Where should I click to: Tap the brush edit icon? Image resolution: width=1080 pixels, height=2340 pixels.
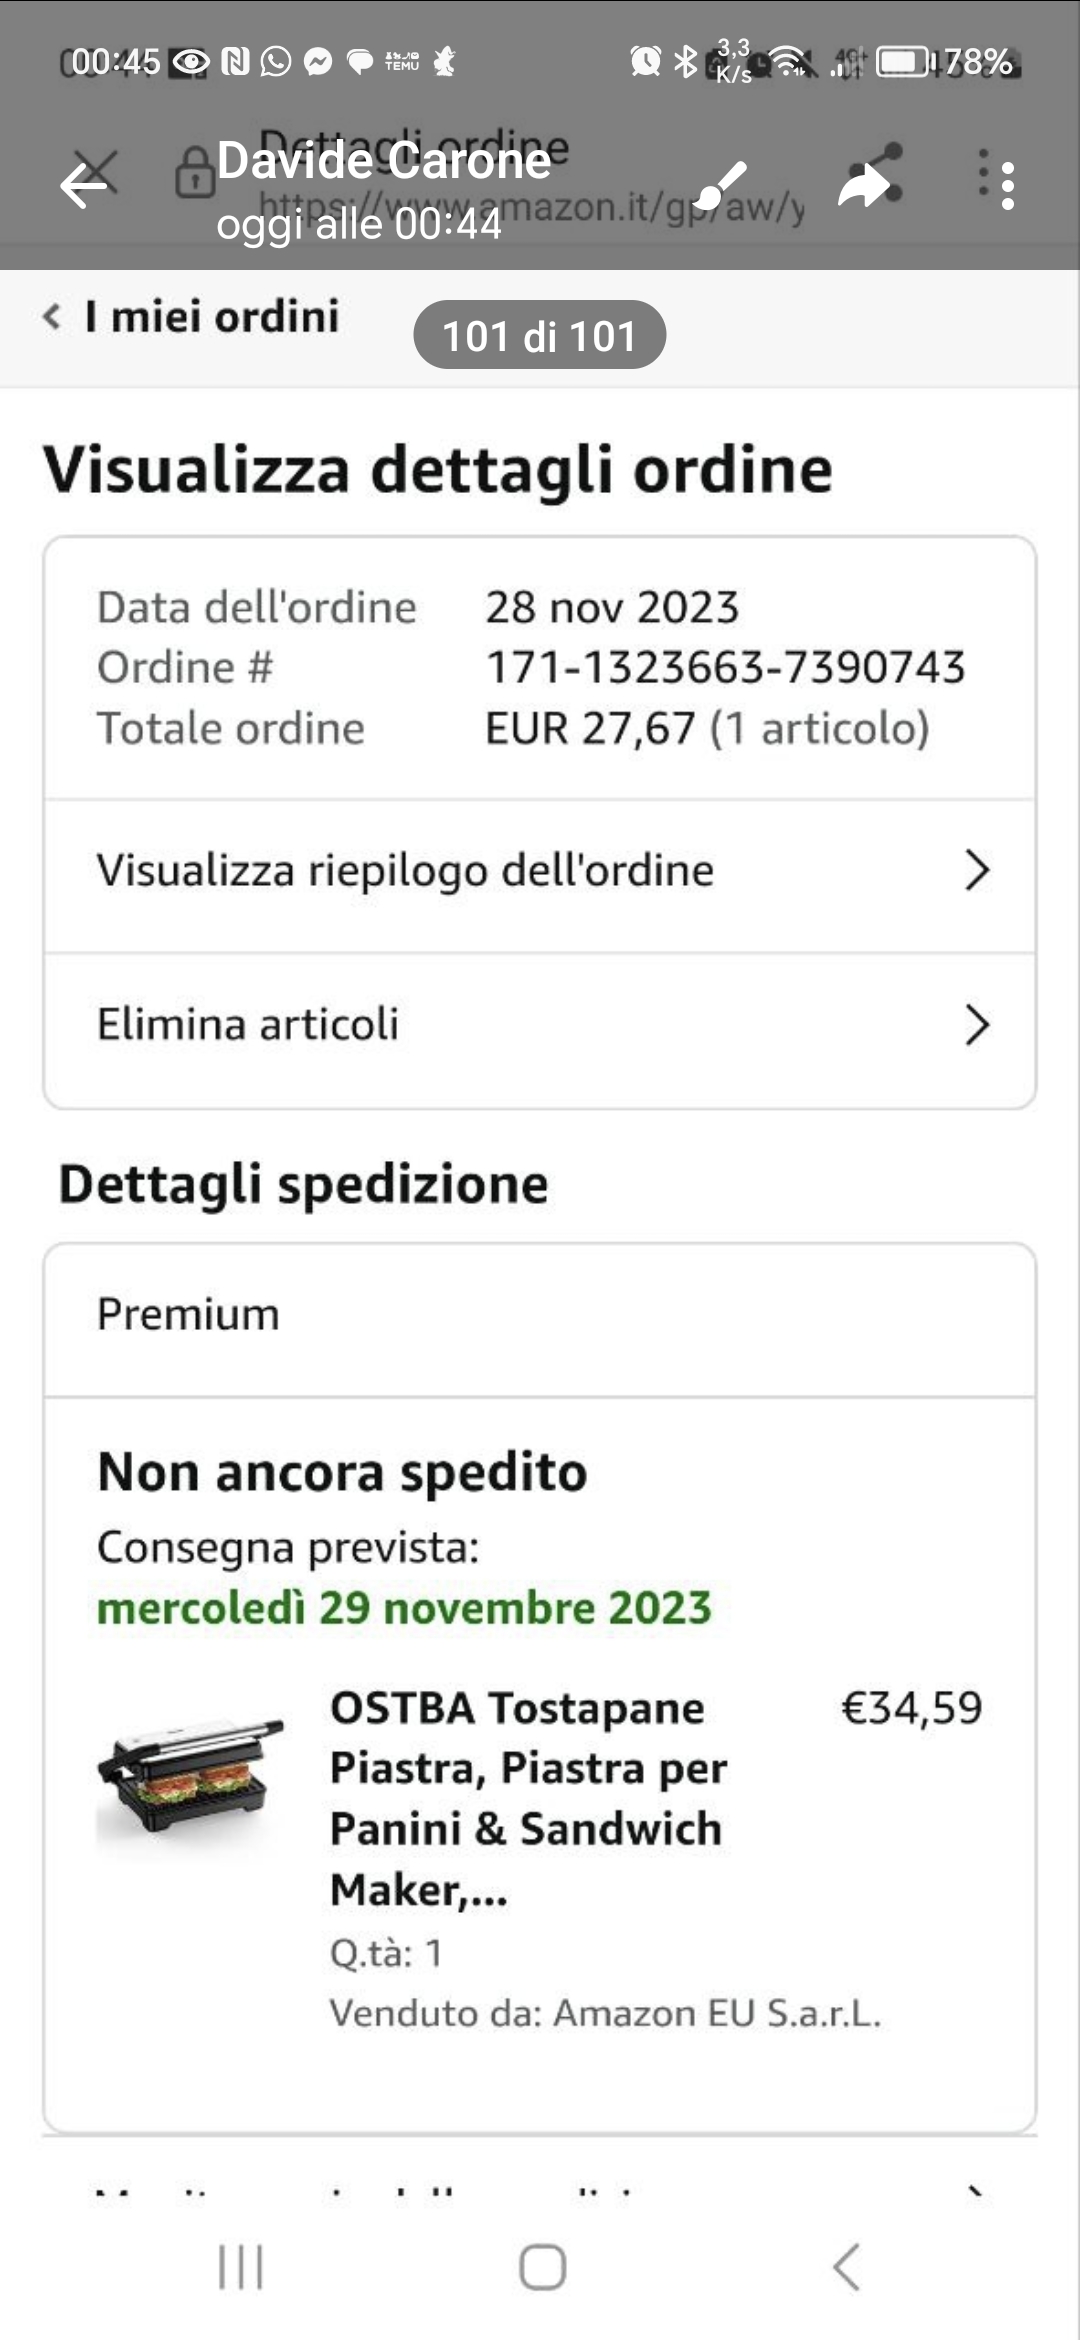coord(720,185)
